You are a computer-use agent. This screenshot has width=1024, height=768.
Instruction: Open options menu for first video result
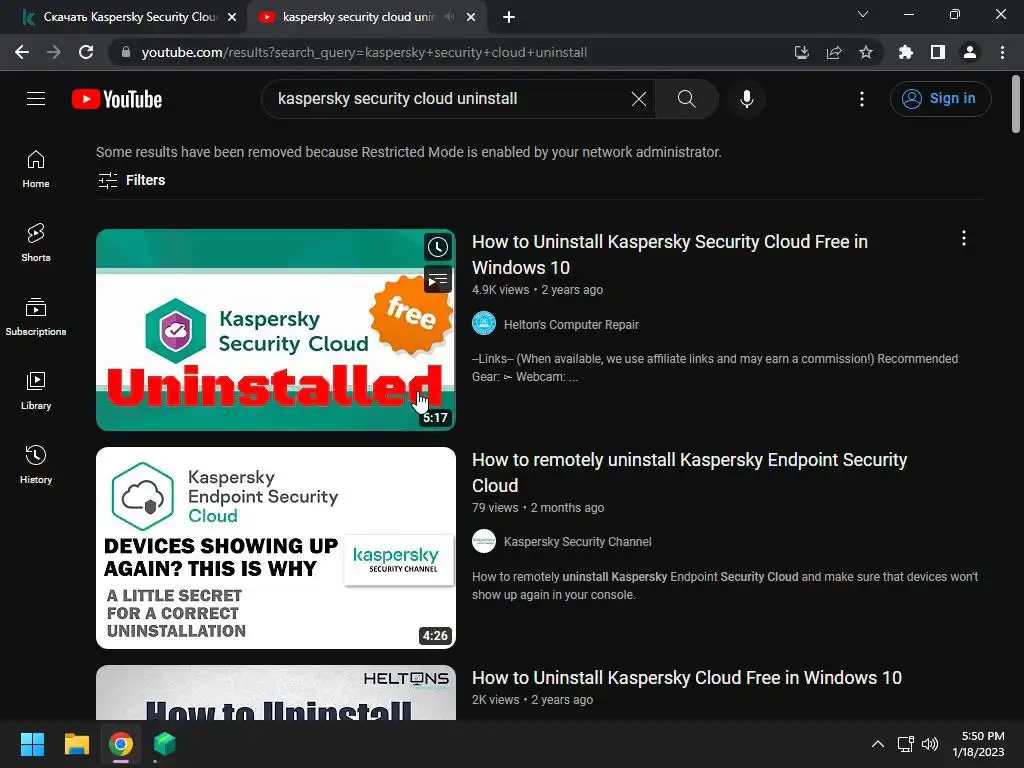pyautogui.click(x=963, y=238)
